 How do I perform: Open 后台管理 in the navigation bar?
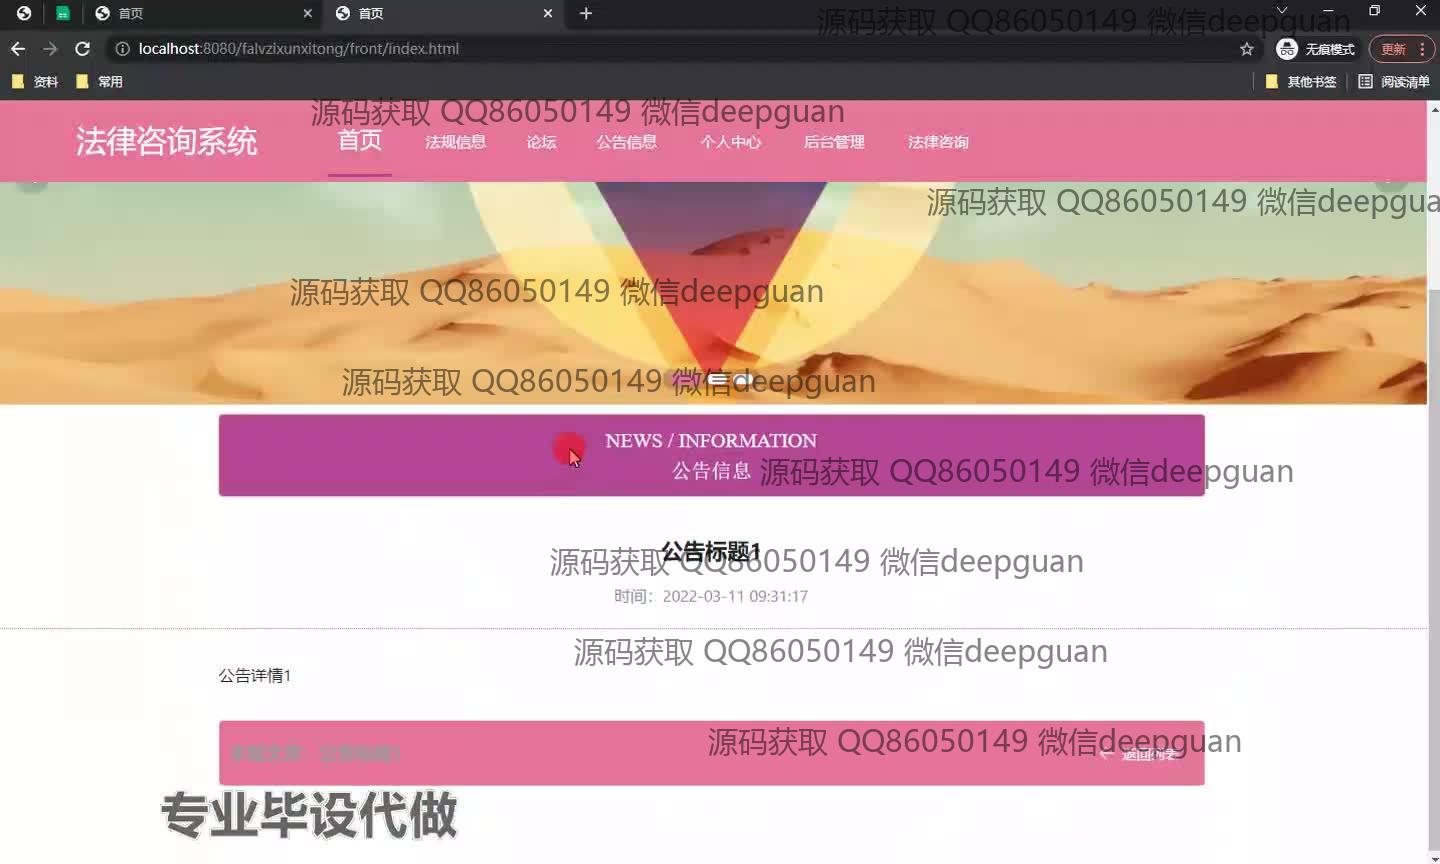[x=834, y=142]
